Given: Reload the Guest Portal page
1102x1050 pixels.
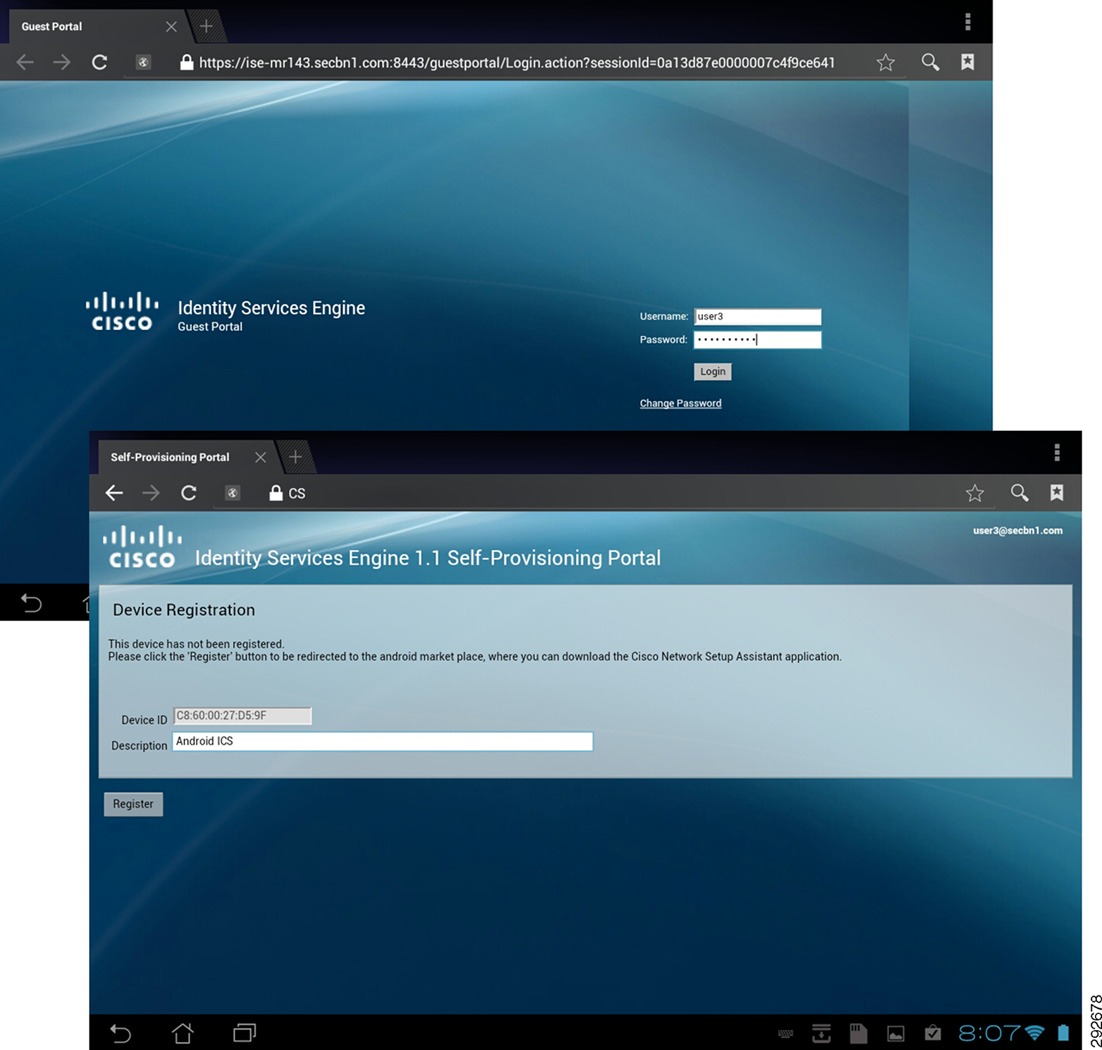Looking at the screenshot, I should [x=100, y=63].
